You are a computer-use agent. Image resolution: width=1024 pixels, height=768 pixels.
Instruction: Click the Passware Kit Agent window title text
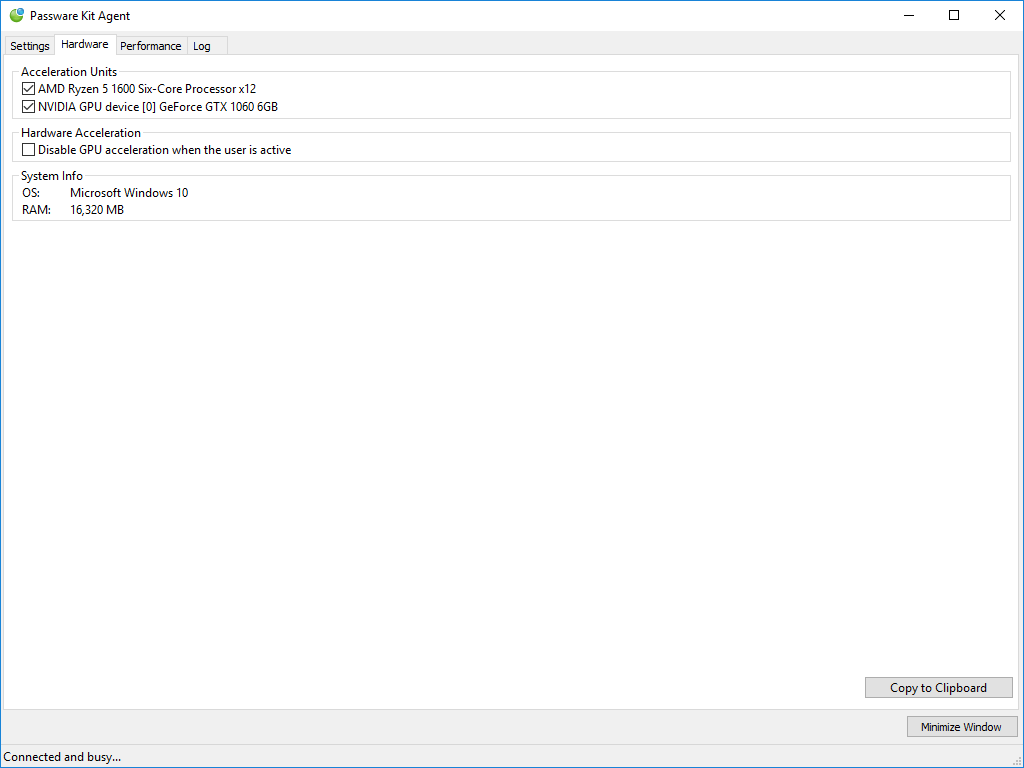(80, 16)
